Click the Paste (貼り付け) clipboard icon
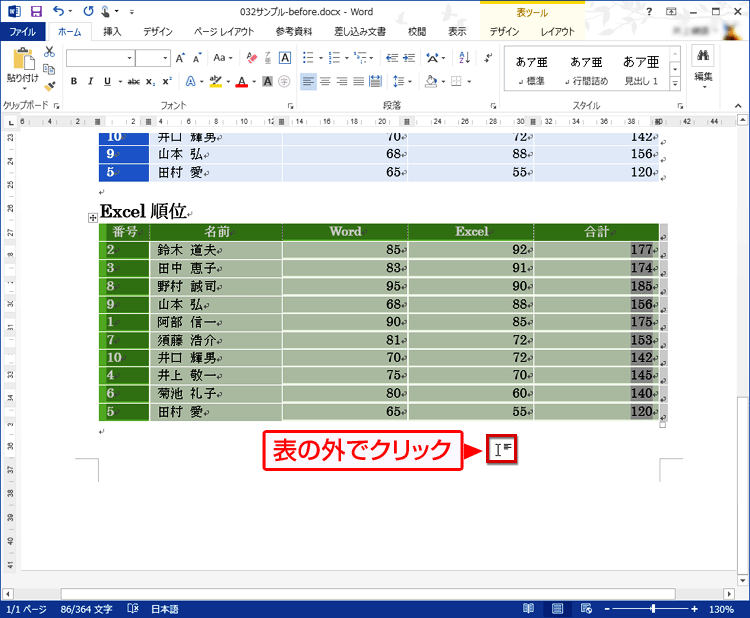The height and width of the screenshot is (618, 750). [23, 59]
